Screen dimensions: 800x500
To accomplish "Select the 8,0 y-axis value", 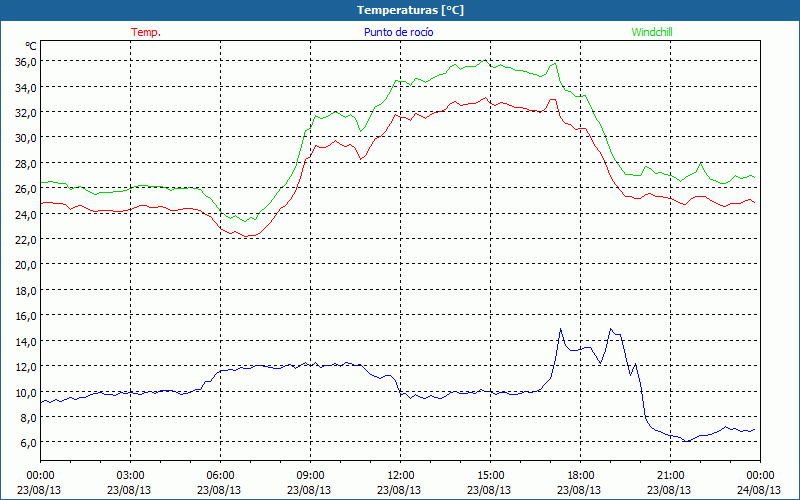I will pyautogui.click(x=29, y=417).
